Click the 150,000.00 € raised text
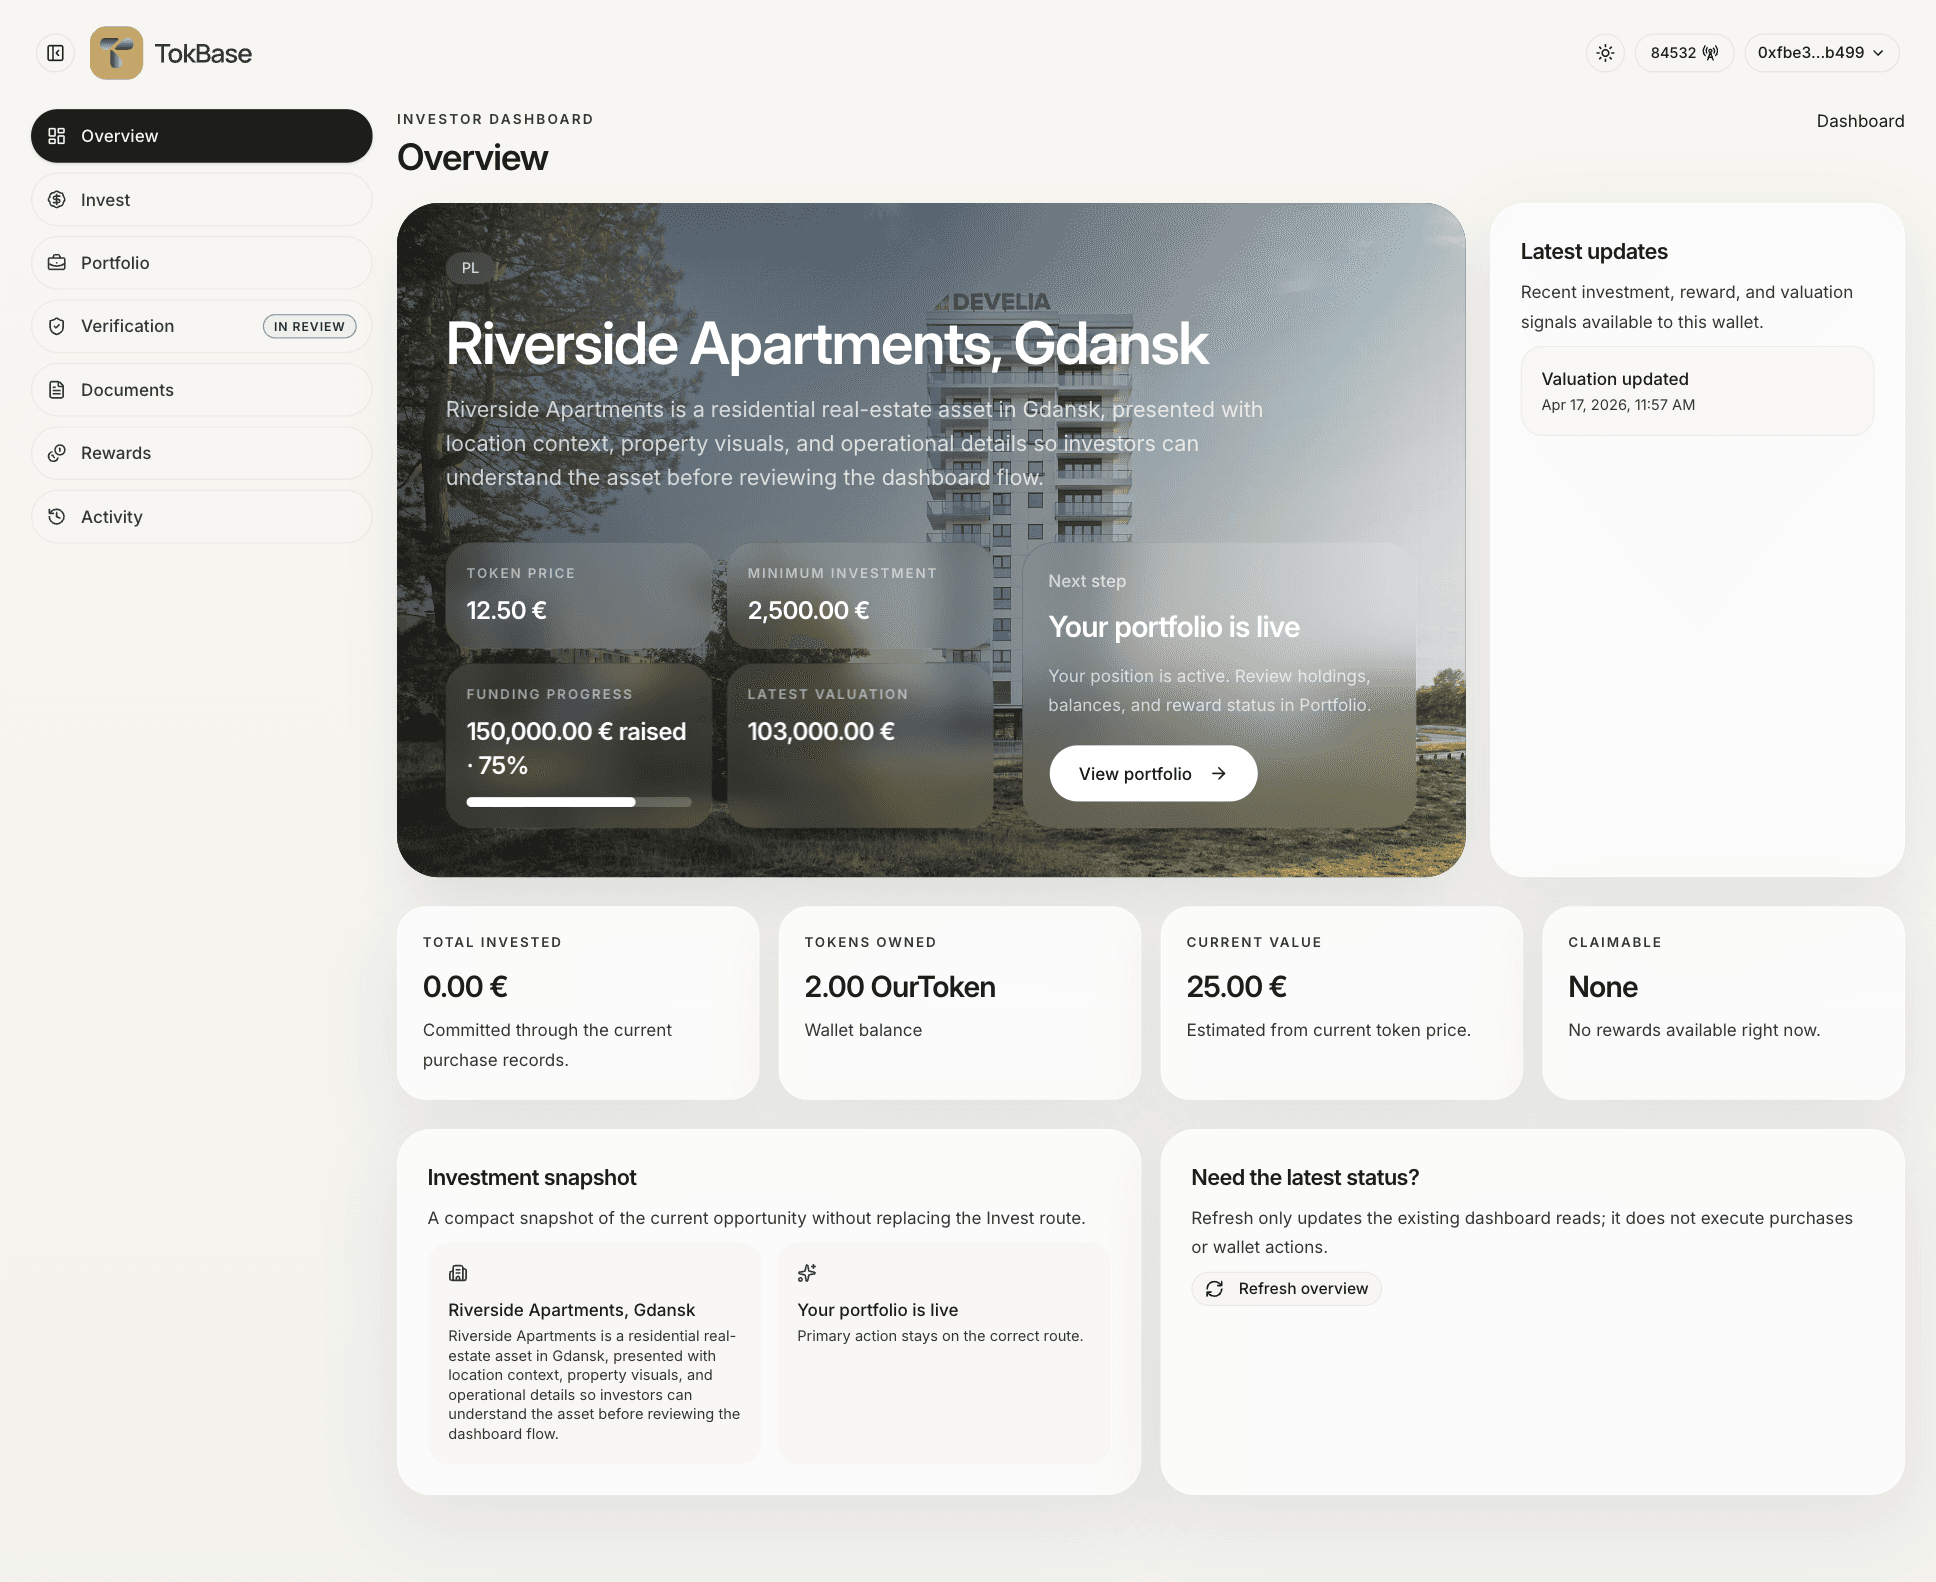The image size is (1936, 1582). (576, 732)
